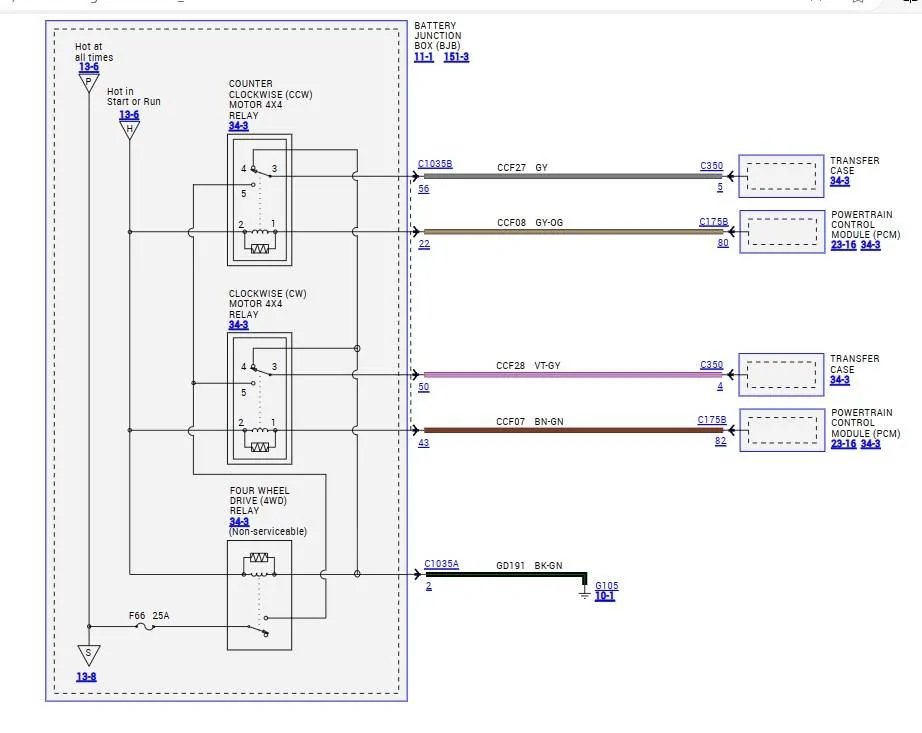Click the H triangle reference symbol

[129, 130]
